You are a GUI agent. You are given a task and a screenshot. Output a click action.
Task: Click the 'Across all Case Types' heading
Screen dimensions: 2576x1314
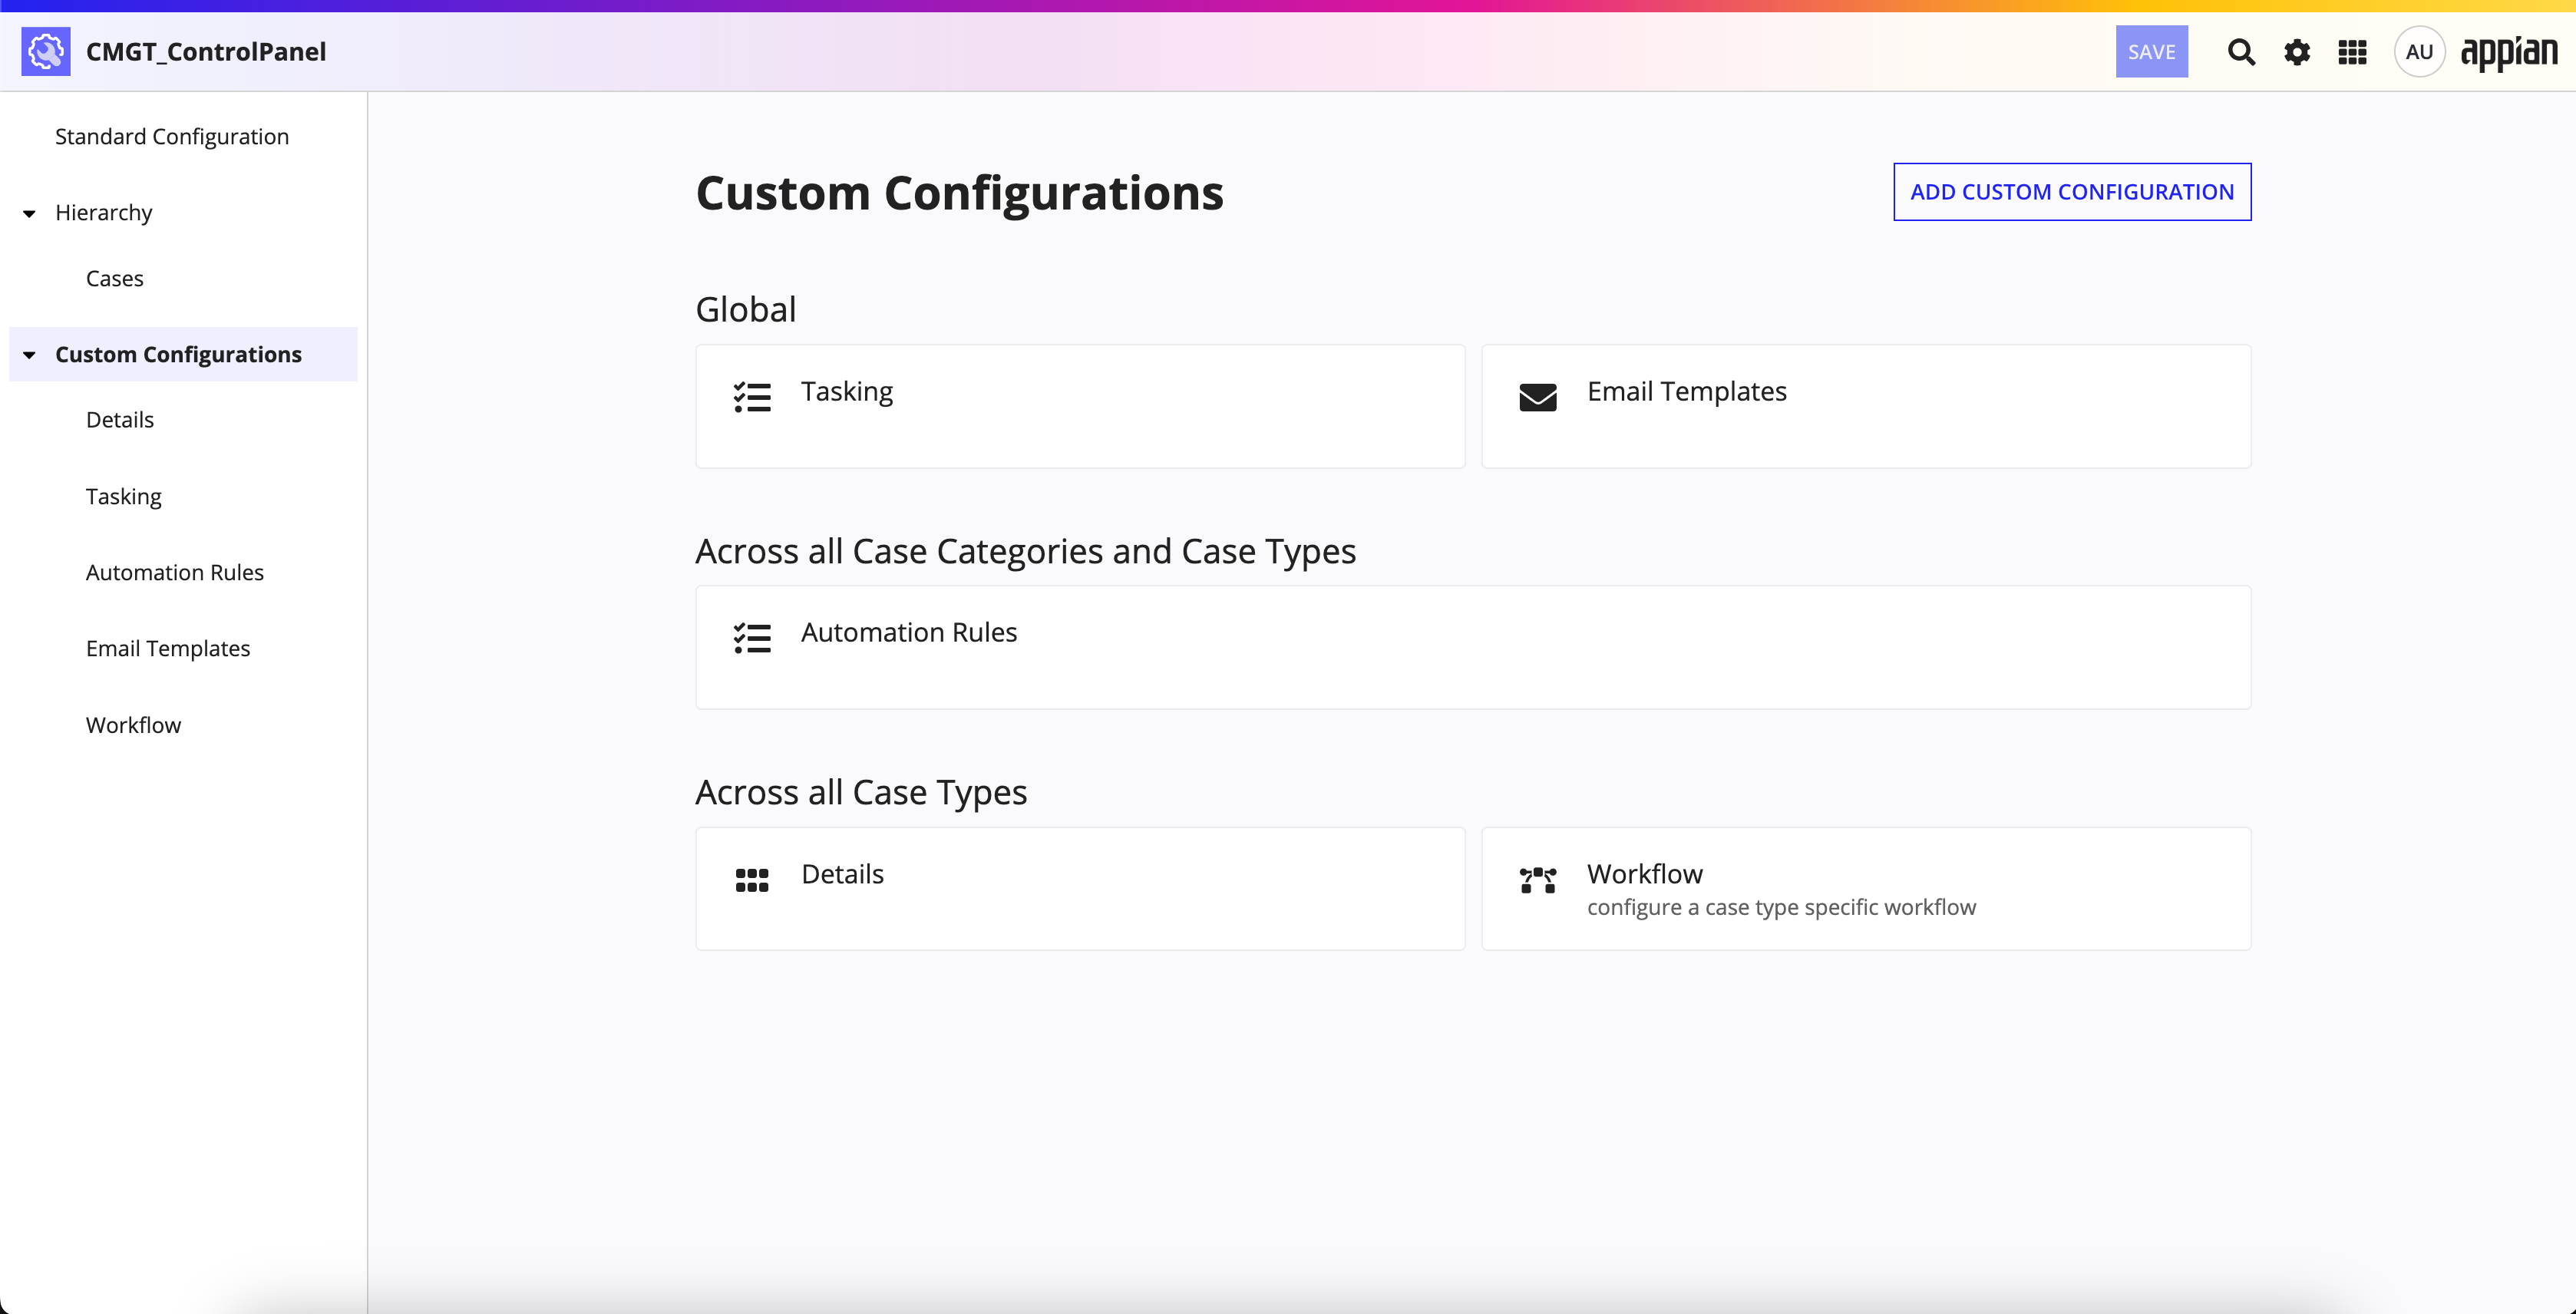tap(862, 792)
